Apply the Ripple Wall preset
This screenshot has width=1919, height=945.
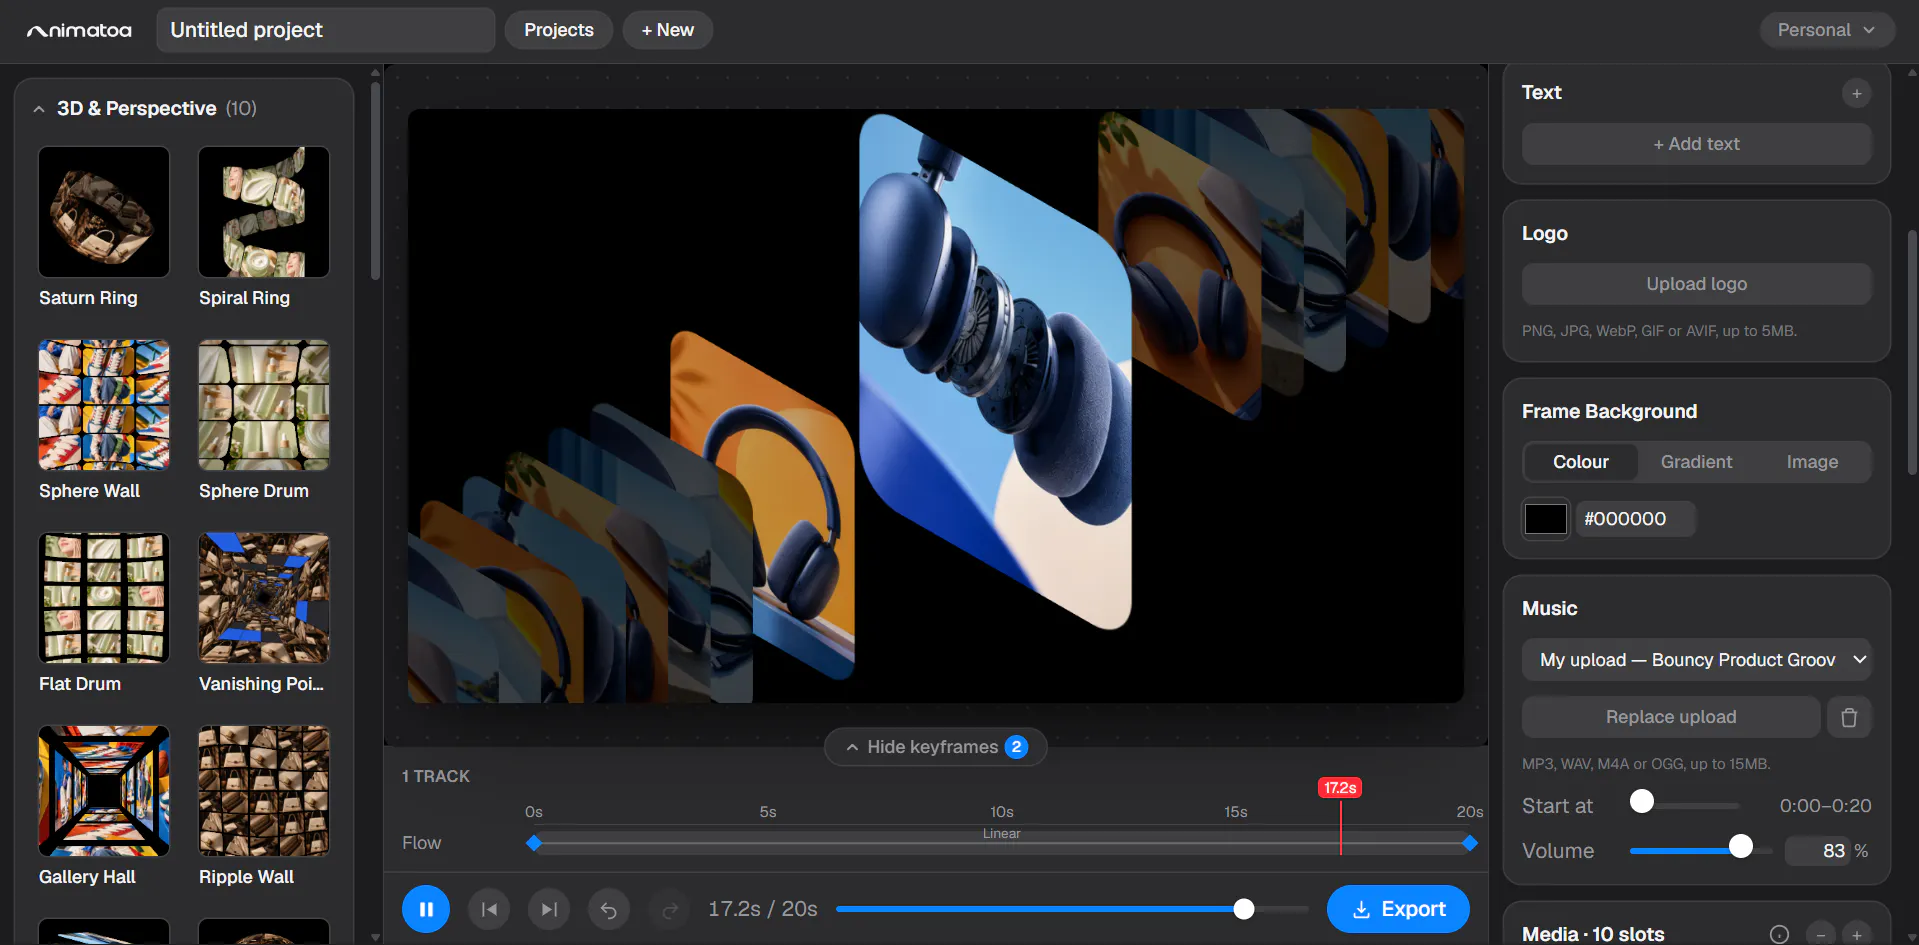click(x=264, y=791)
